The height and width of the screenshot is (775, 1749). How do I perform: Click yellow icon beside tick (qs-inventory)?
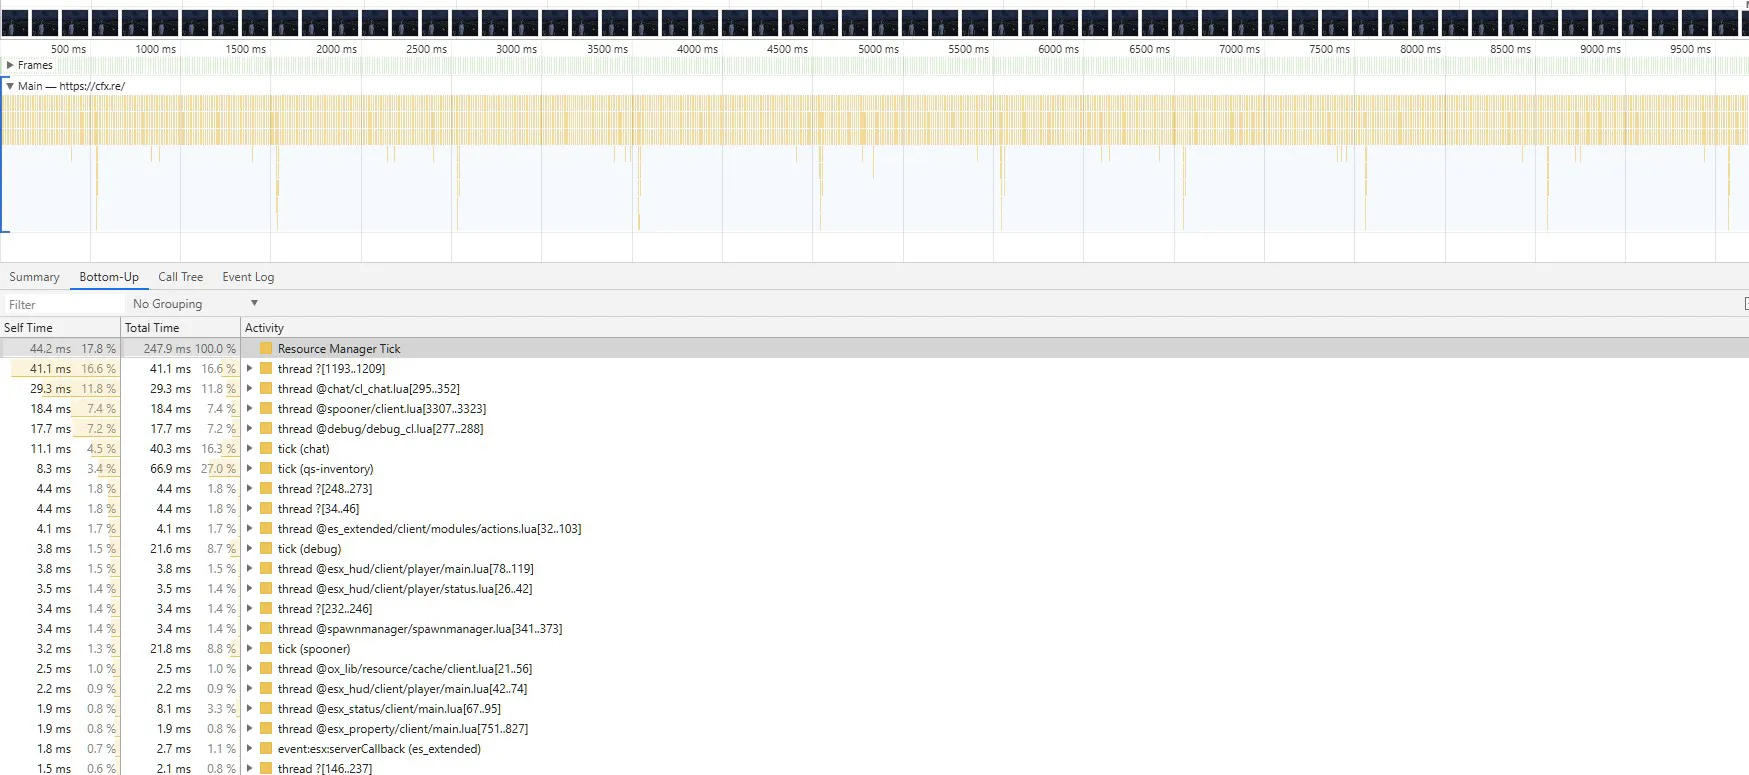(x=266, y=469)
